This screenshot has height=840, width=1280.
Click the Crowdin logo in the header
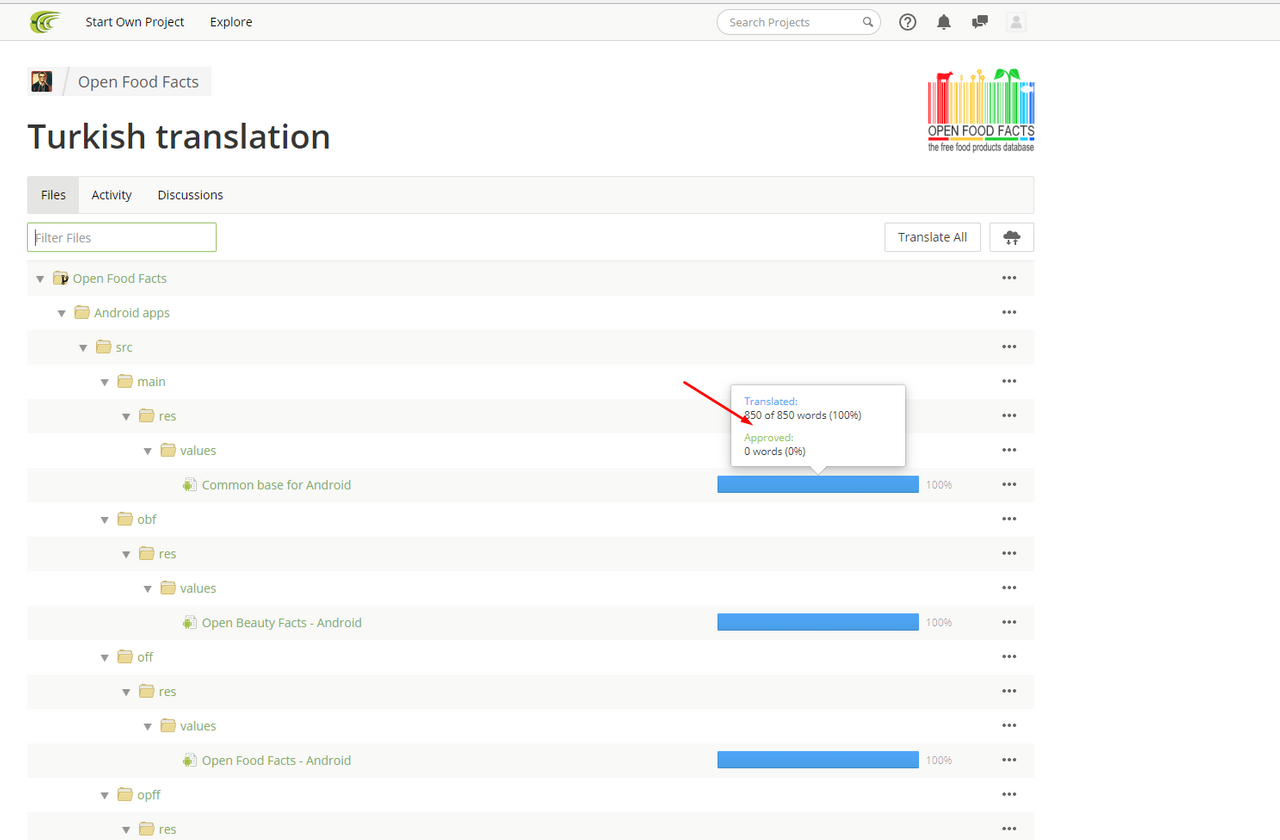tap(45, 21)
